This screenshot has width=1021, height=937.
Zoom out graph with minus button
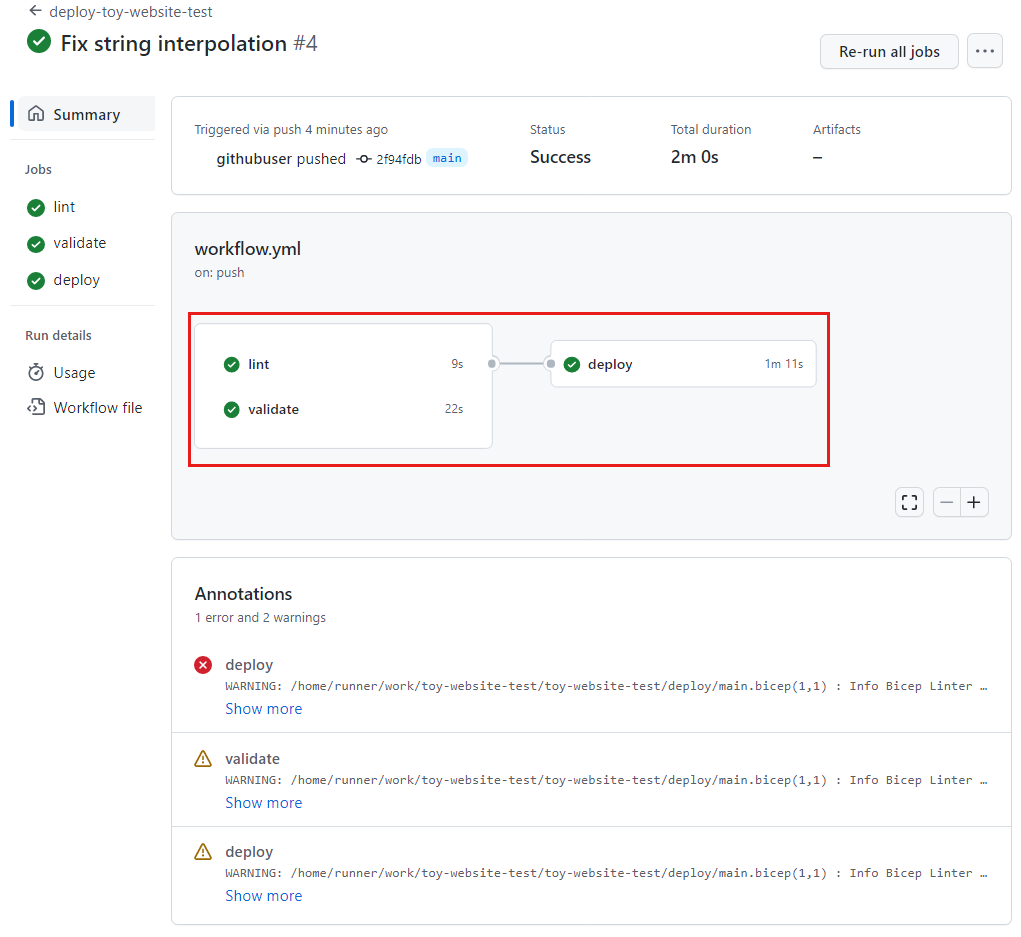(x=947, y=502)
